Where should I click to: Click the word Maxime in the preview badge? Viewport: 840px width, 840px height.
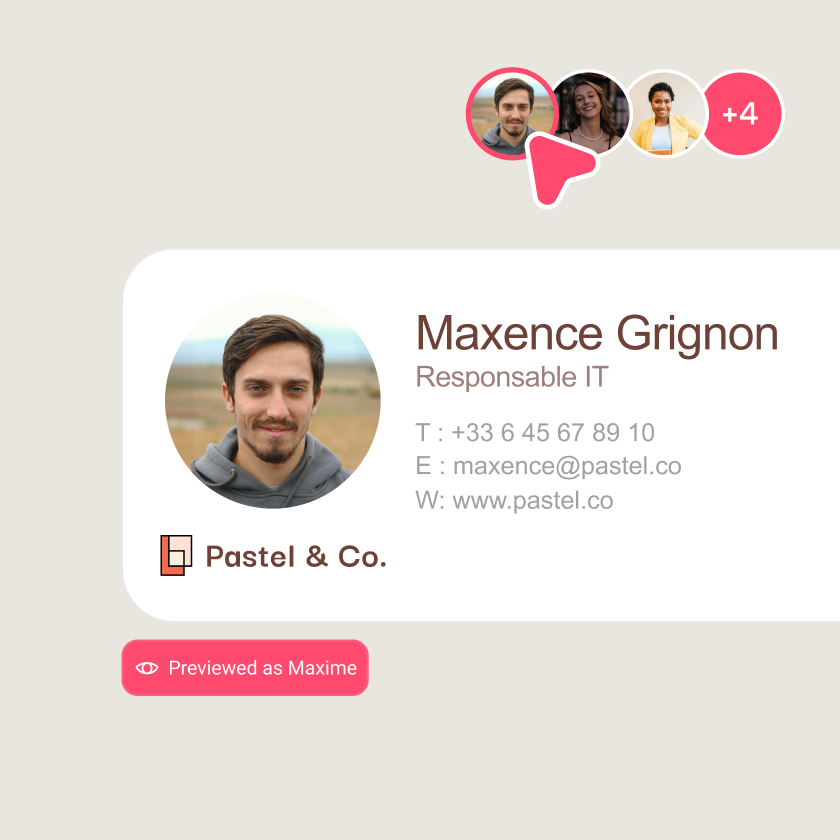322,668
